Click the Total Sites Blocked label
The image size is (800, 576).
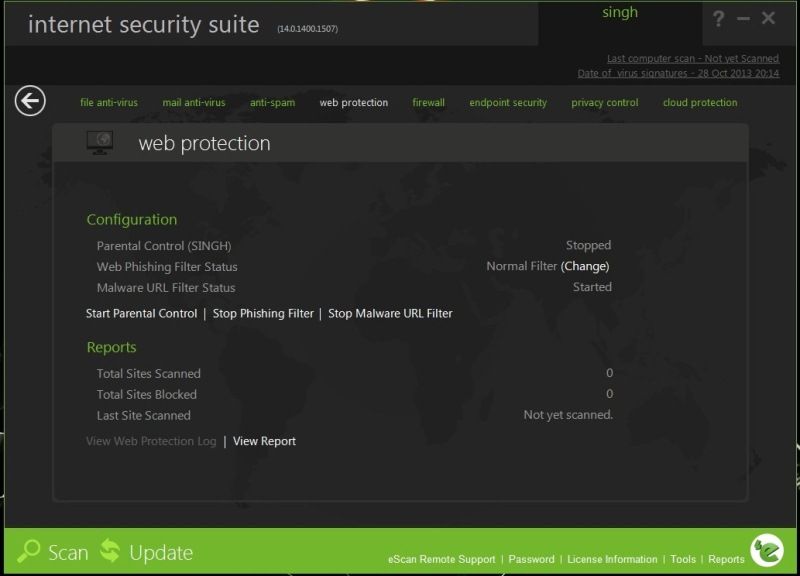146,394
